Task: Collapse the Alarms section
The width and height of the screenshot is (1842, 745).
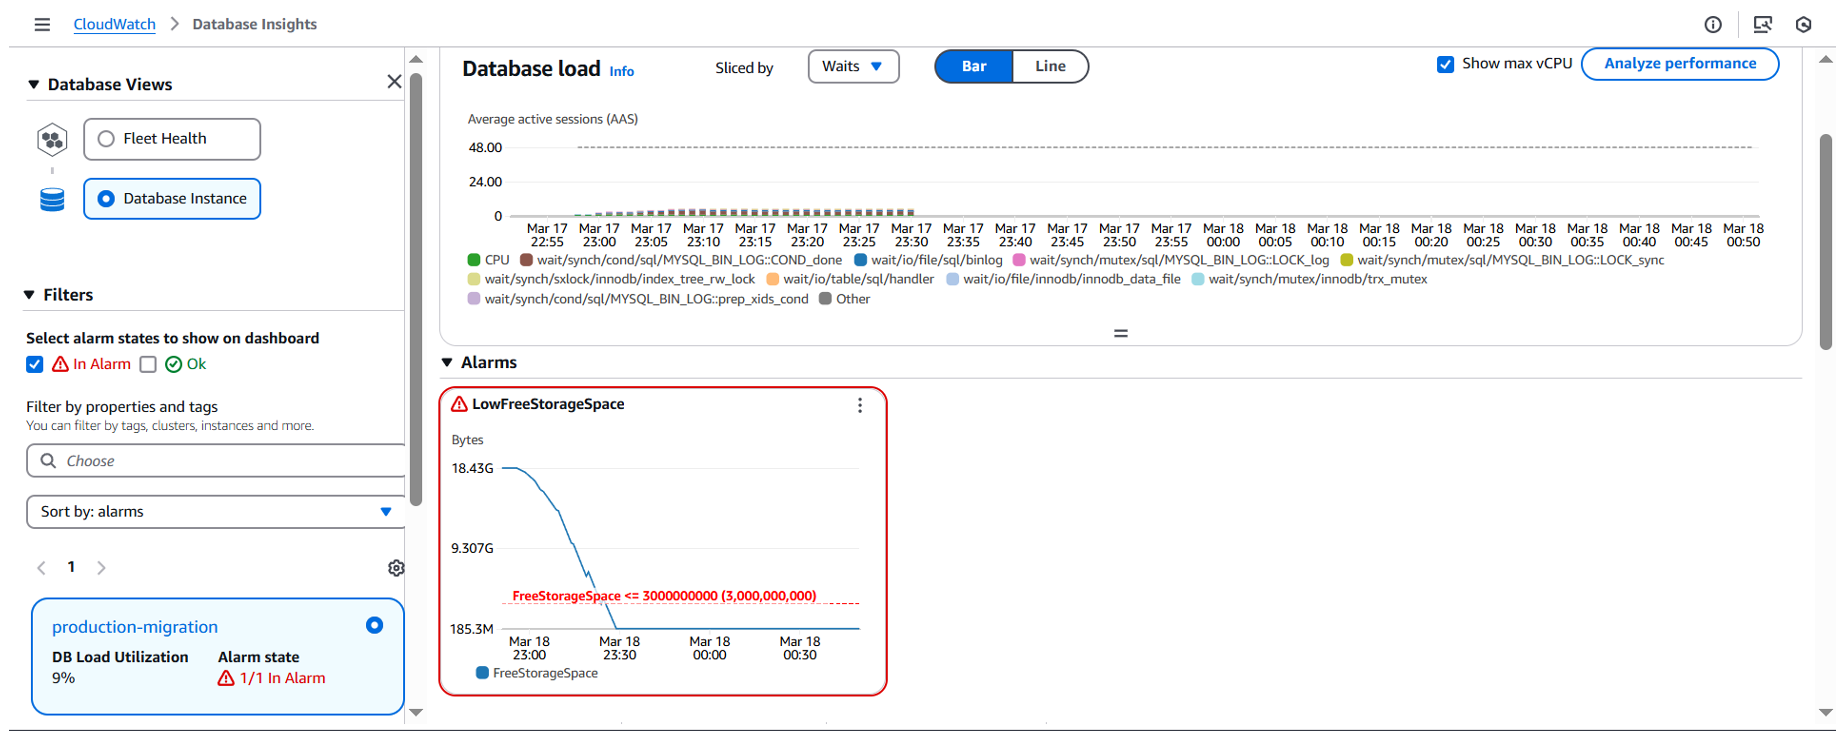Action: click(x=447, y=362)
